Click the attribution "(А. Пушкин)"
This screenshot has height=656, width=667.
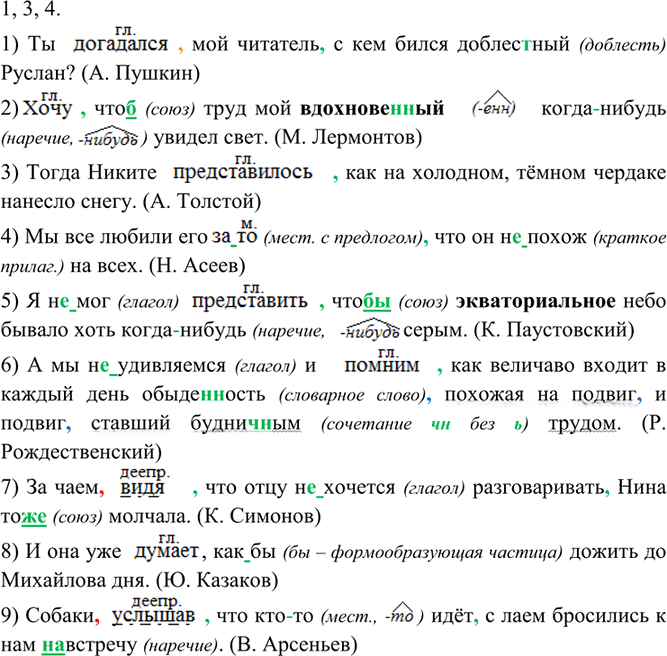tap(141, 74)
